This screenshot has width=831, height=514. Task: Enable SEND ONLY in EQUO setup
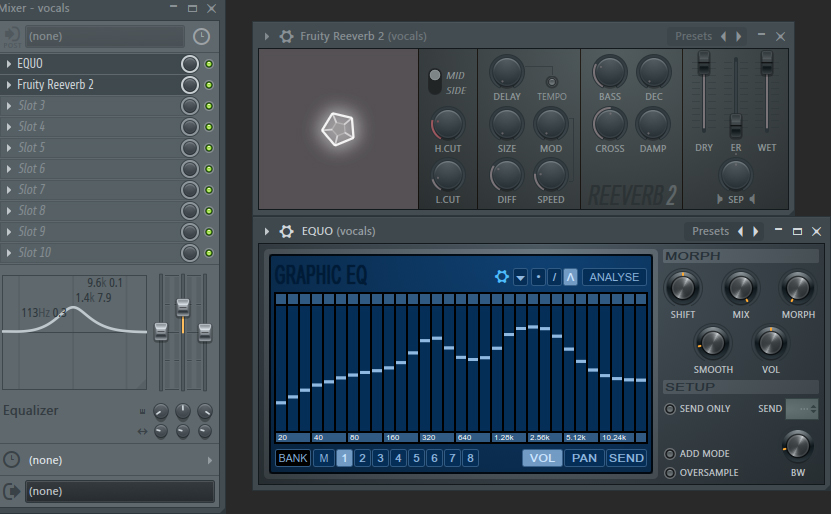[x=670, y=409]
